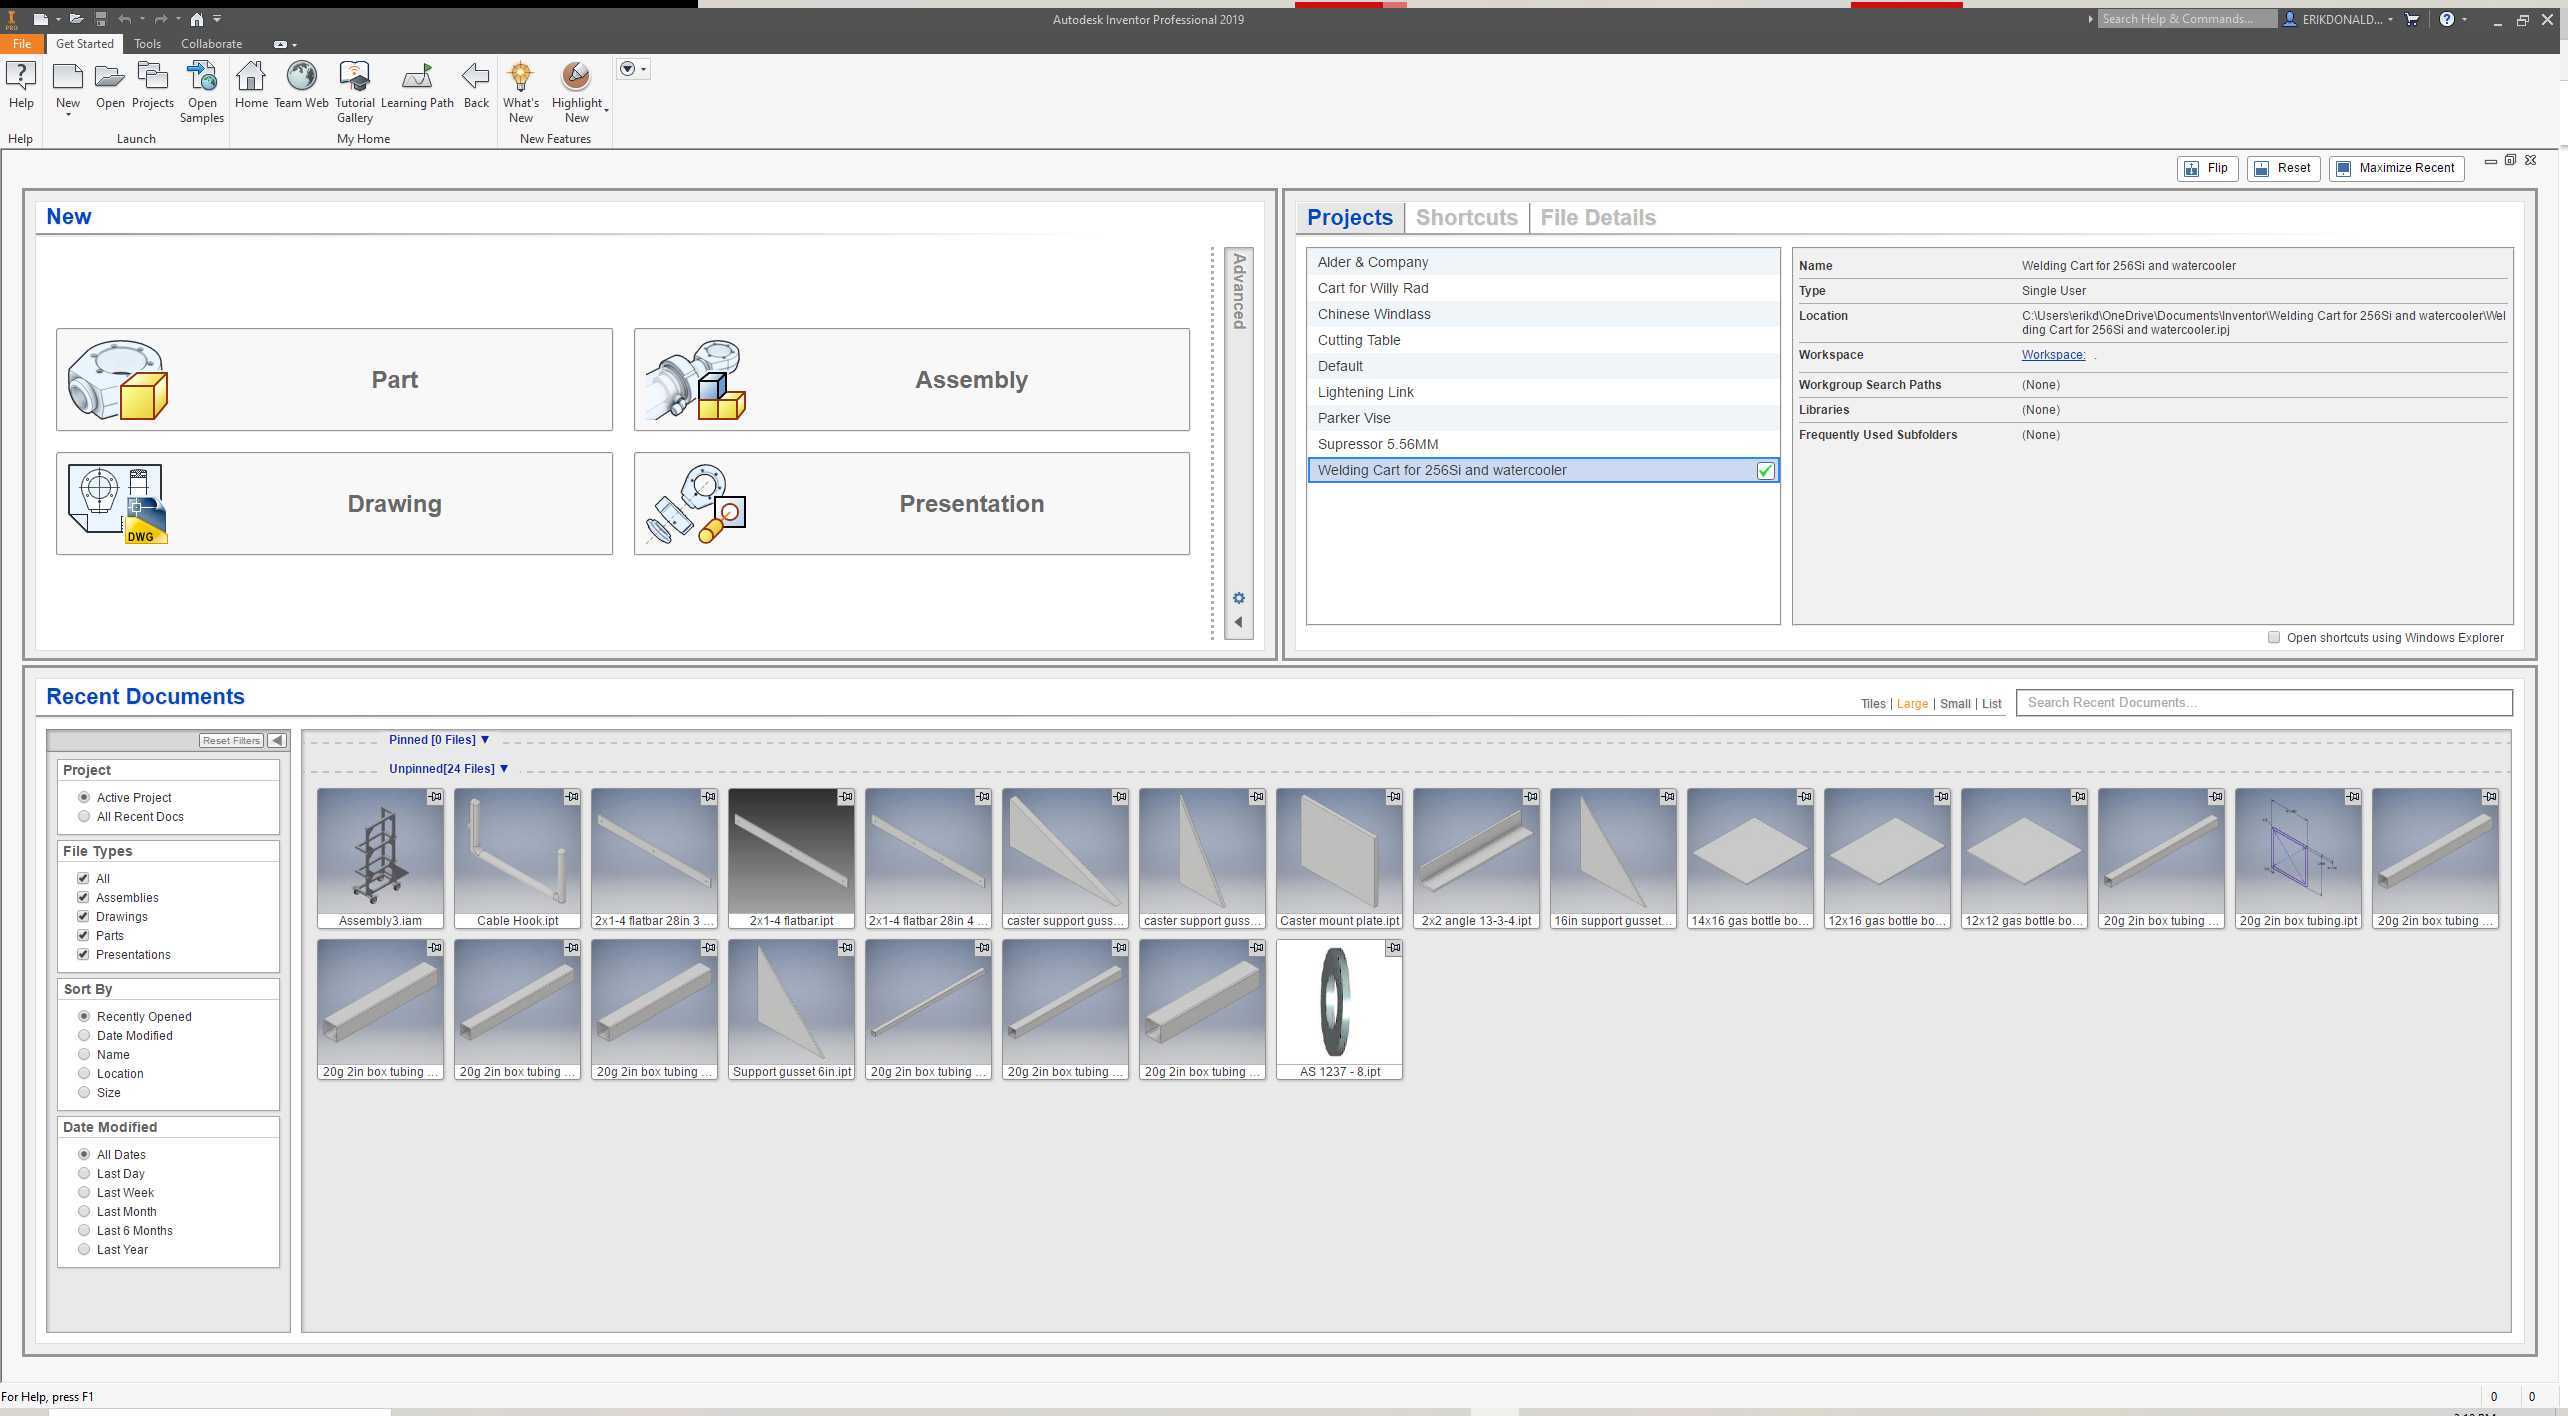Viewport: 2568px width, 1416px height.
Task: Open the Highlight New dropdown arrow
Action: [607, 110]
